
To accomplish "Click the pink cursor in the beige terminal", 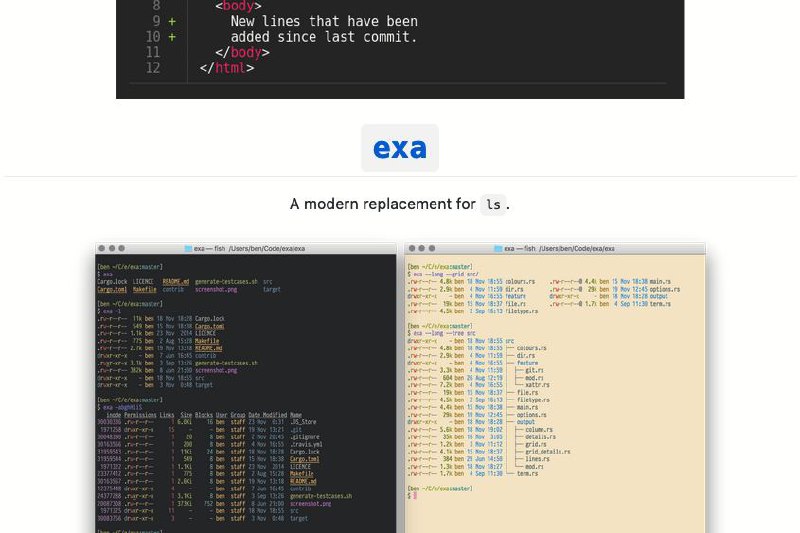I will coord(415,496).
